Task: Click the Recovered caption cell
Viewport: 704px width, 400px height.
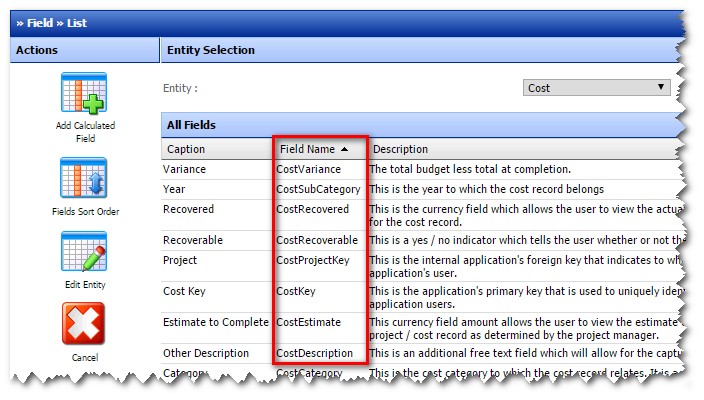Action: 188,209
